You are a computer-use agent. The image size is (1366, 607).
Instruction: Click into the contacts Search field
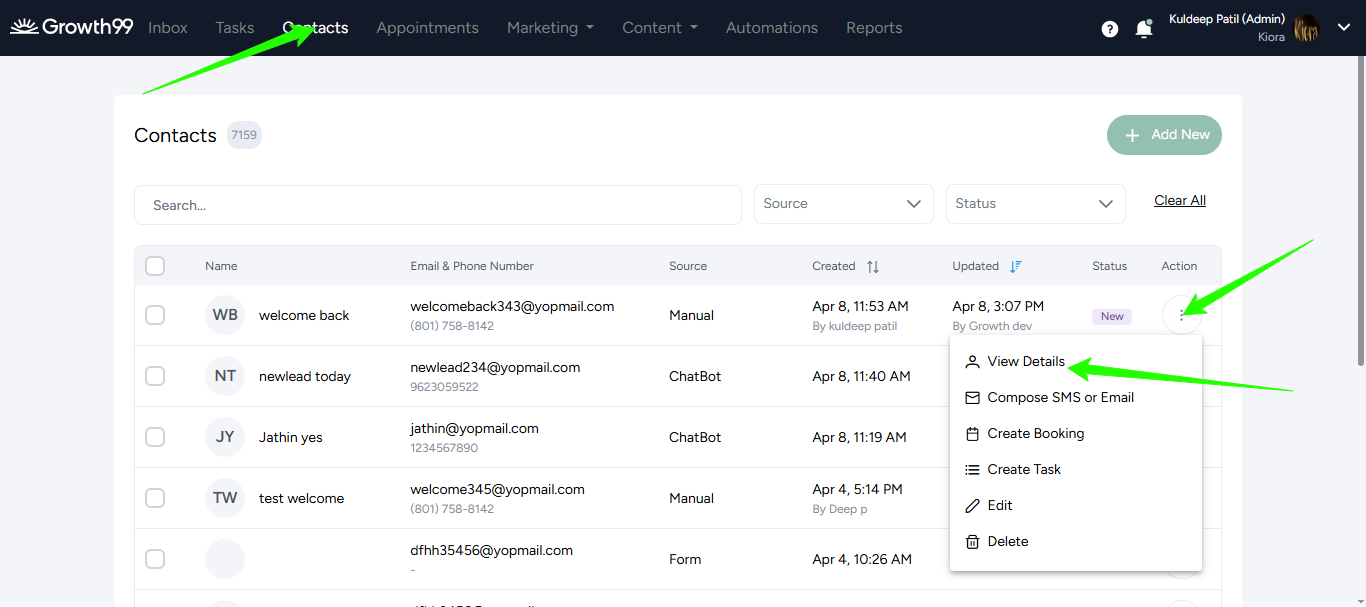tap(438, 205)
